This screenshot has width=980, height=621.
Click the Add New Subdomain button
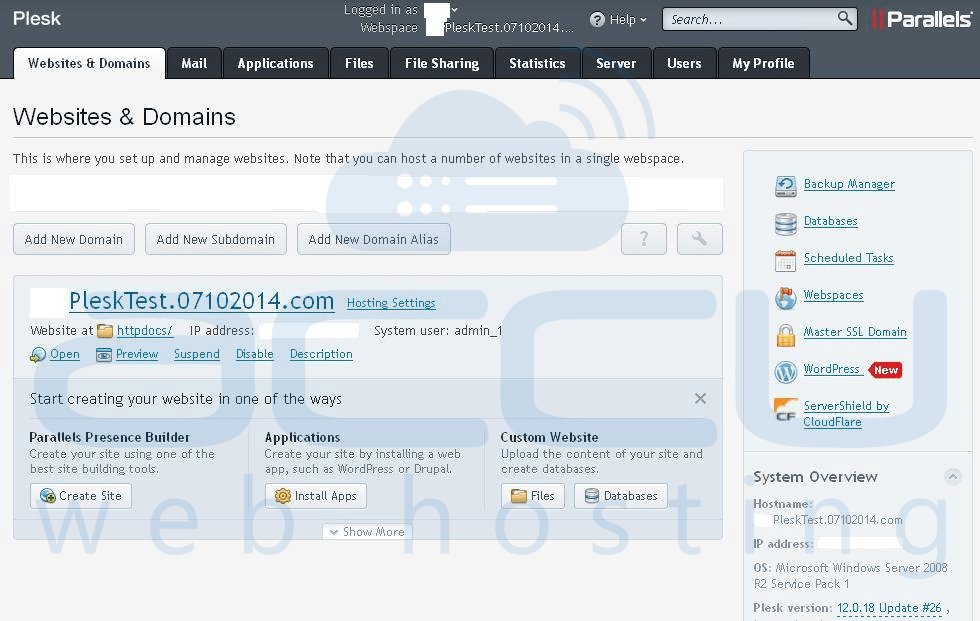coord(215,239)
